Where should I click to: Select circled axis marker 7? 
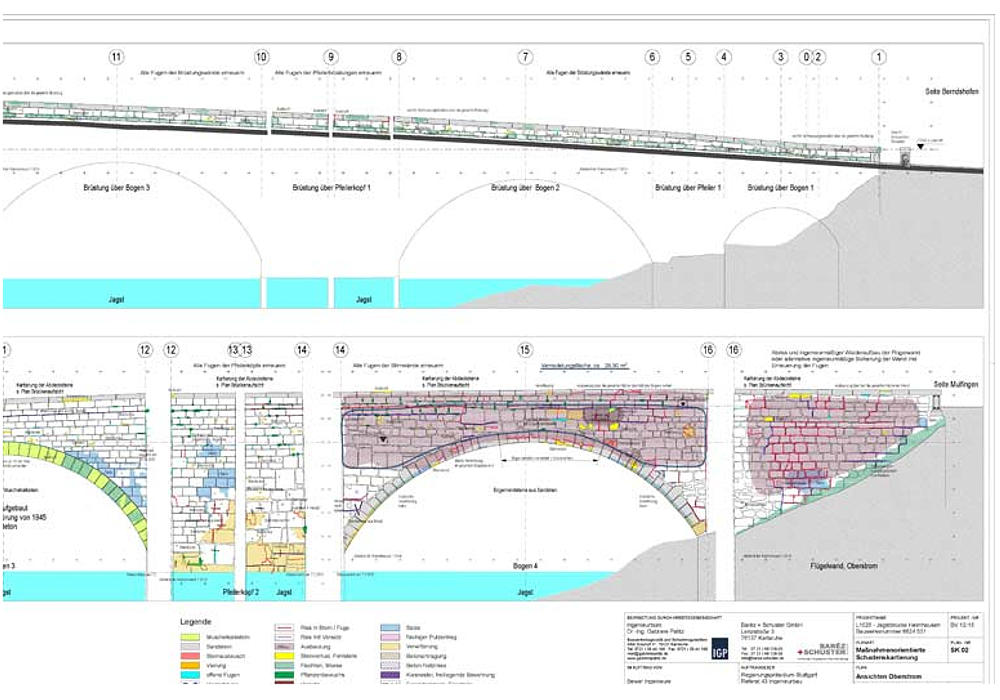point(525,57)
